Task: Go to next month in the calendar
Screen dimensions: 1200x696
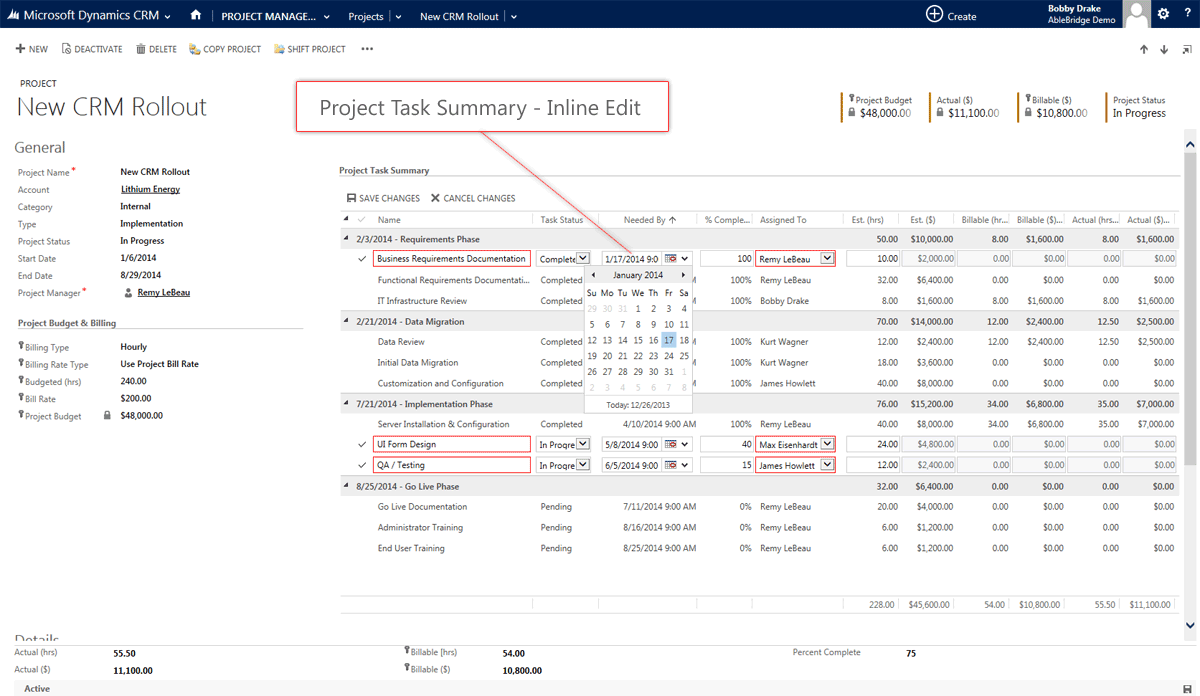Action: (683, 275)
